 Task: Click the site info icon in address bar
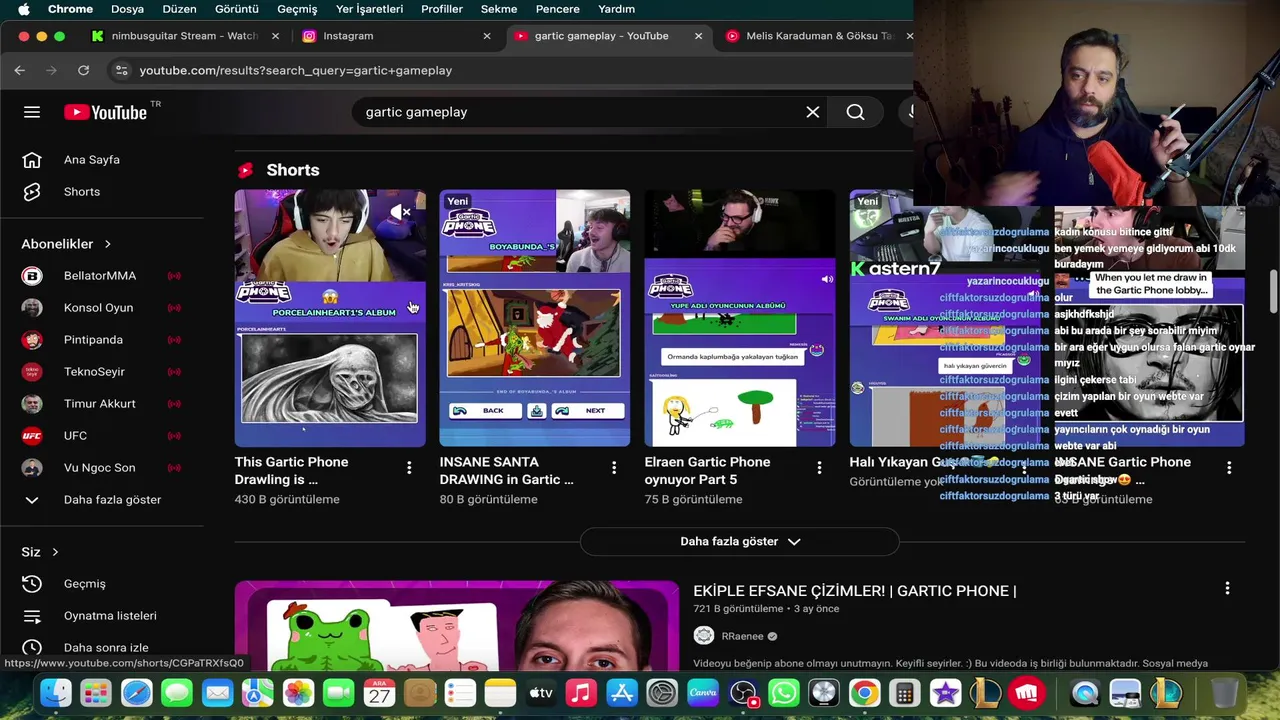121,70
